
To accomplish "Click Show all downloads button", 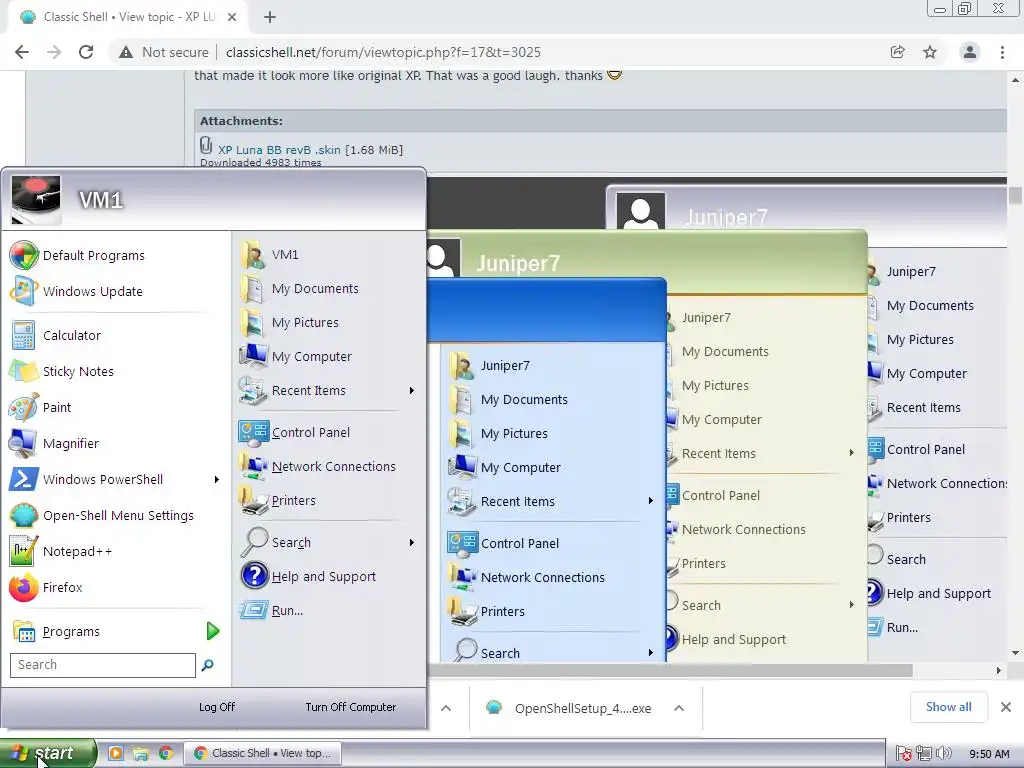I will (948, 707).
